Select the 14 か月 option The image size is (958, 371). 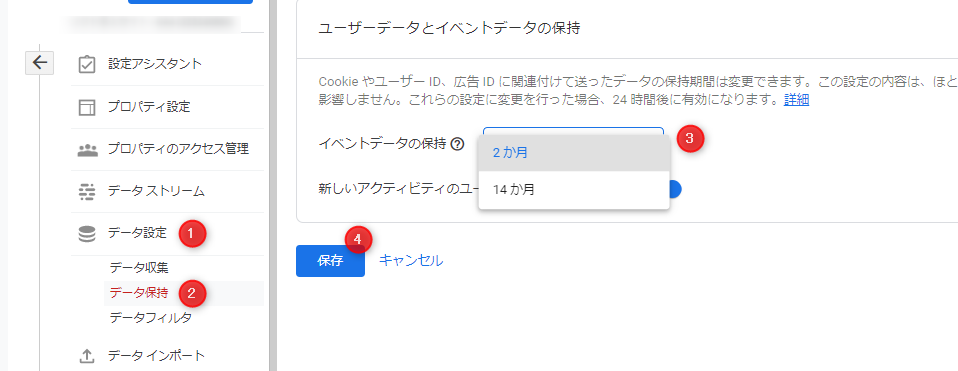tap(574, 189)
